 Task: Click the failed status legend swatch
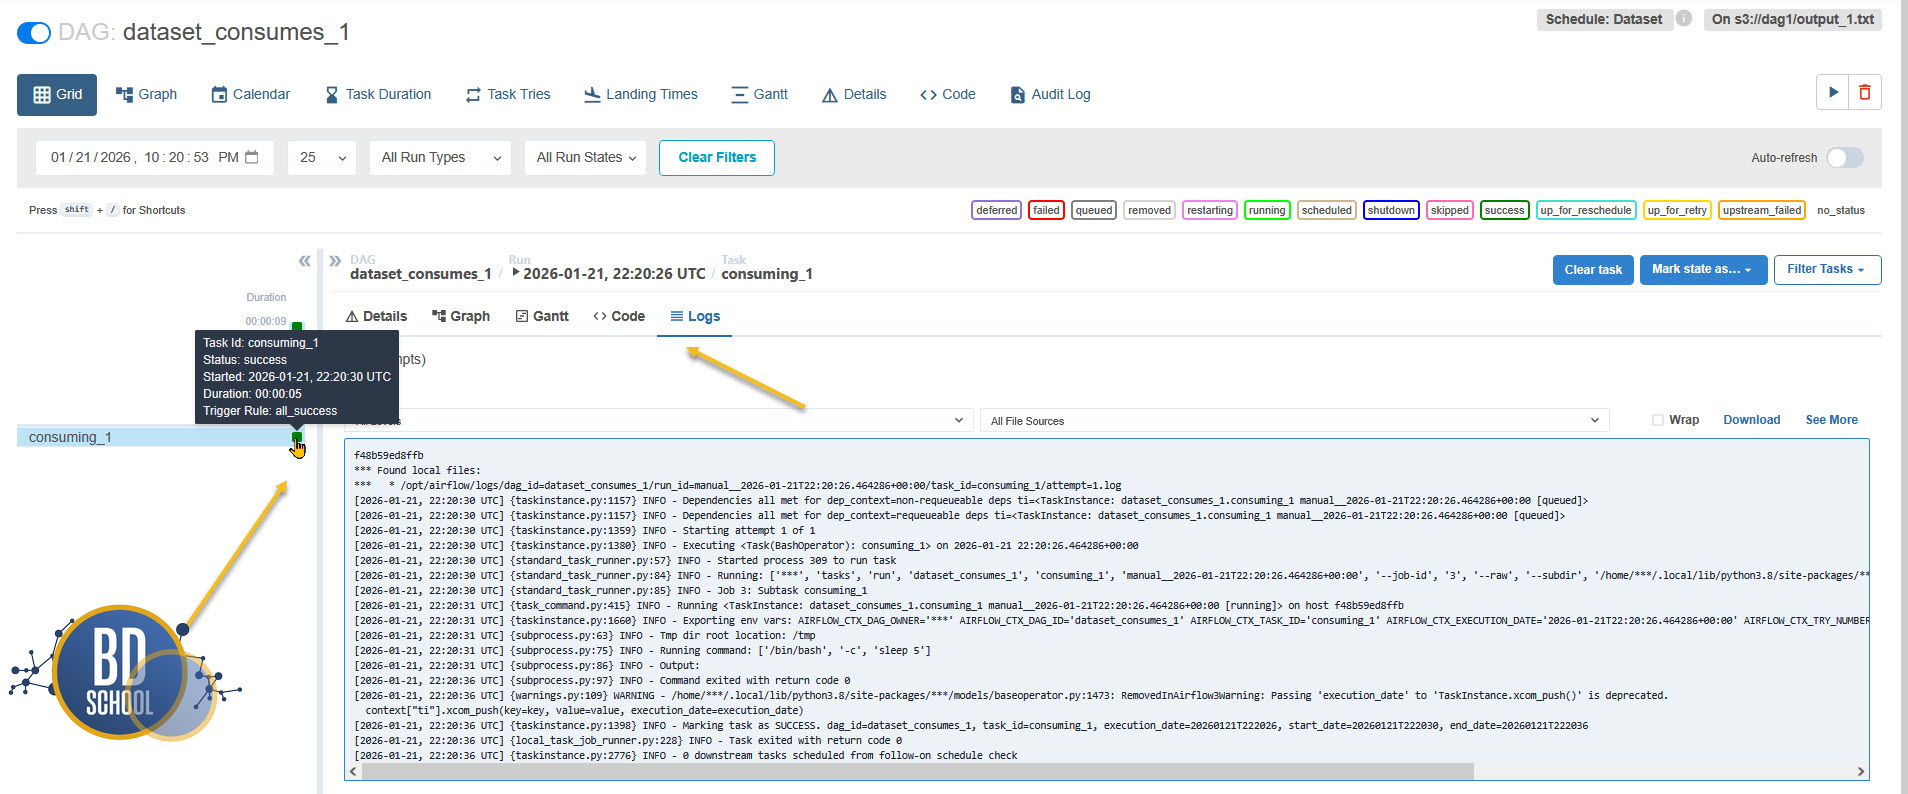click(x=1046, y=210)
